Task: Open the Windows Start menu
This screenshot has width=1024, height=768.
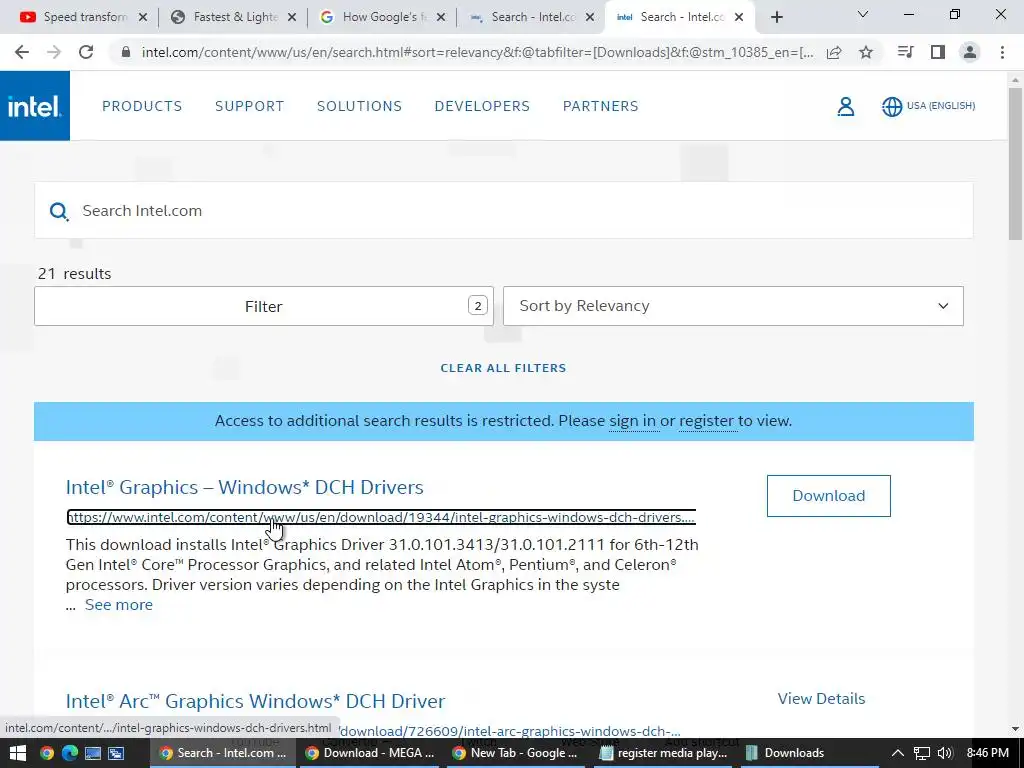Action: point(18,753)
